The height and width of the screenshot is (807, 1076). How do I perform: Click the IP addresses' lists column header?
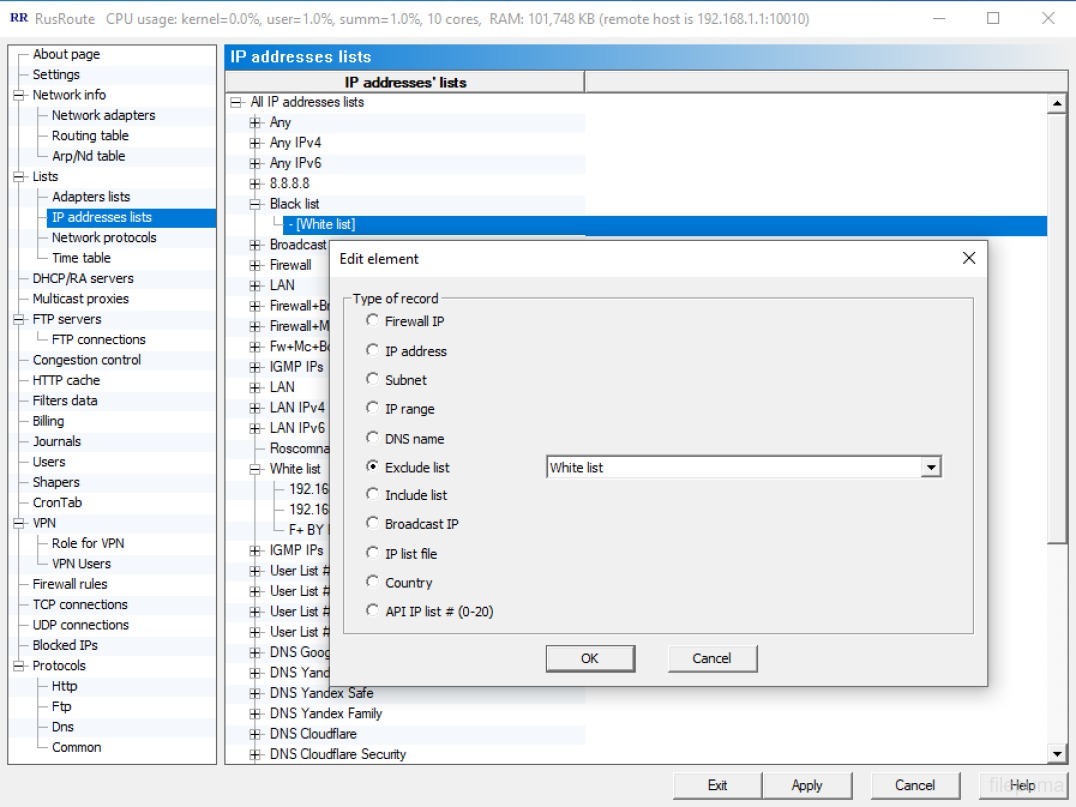click(405, 82)
